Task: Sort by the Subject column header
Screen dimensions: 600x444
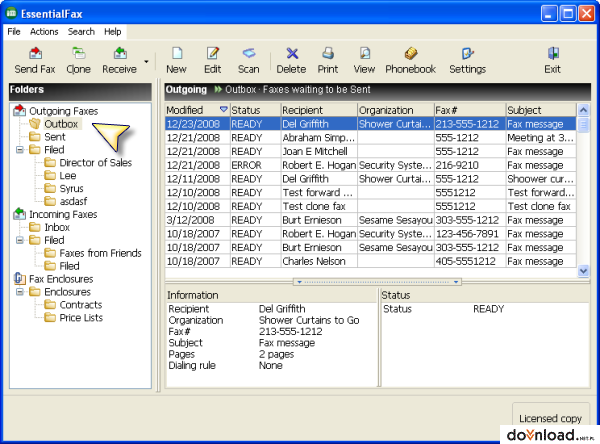Action: 541,110
